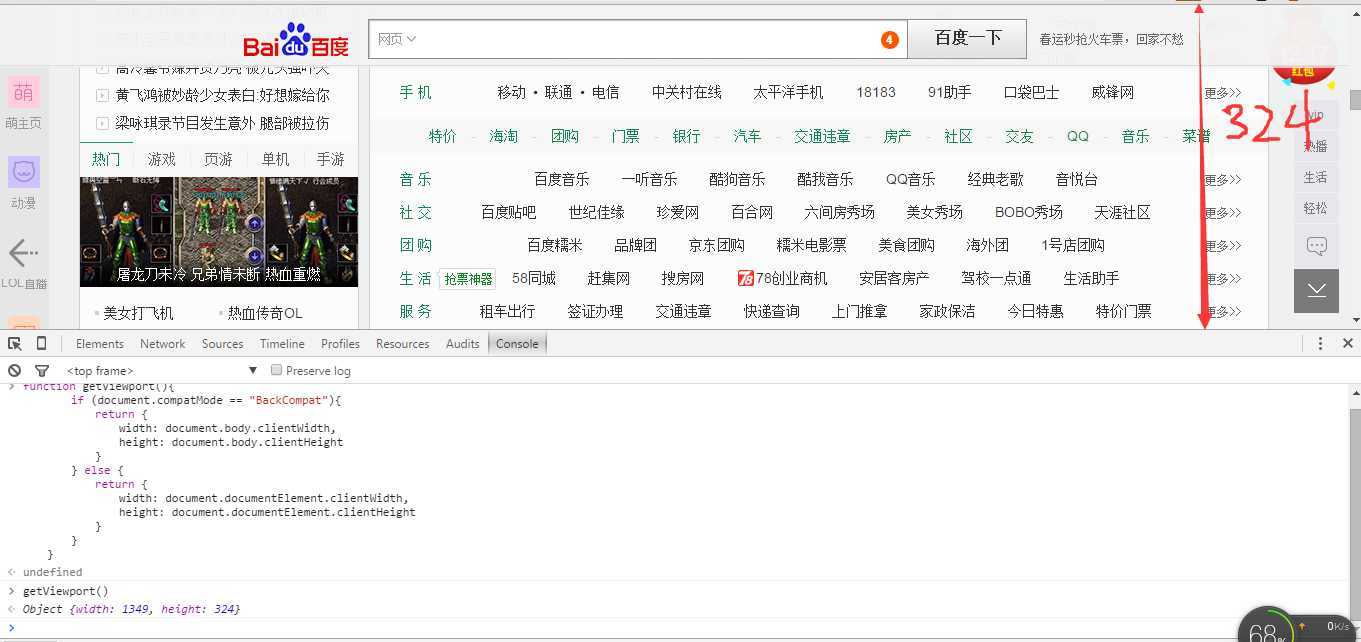Expand 更多>> in the 社交 row
This screenshot has width=1361, height=642.
coord(1223,212)
